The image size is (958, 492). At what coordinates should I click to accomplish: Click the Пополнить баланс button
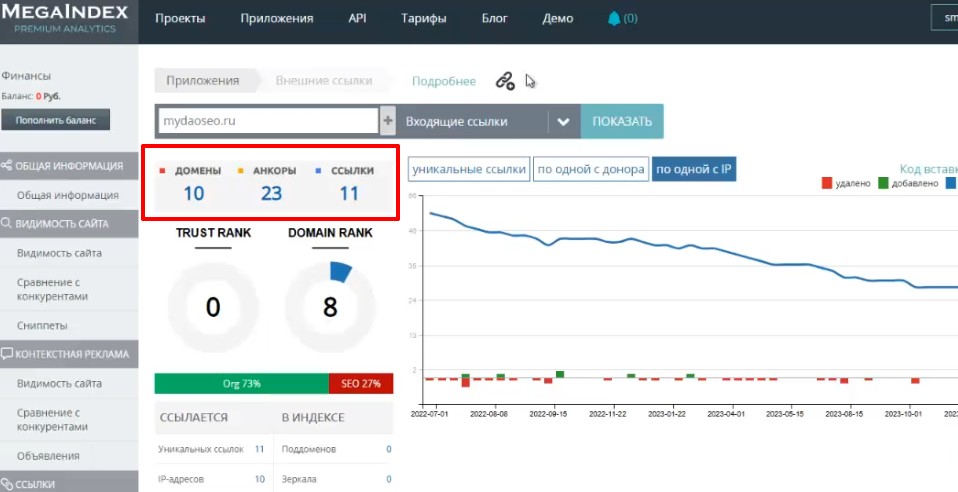coord(56,120)
